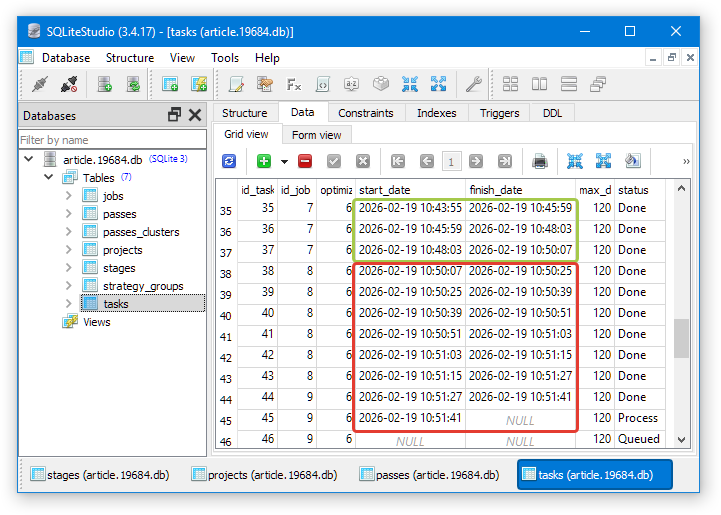Sort by the status column header
This screenshot has height=515, width=721.
pos(639,190)
